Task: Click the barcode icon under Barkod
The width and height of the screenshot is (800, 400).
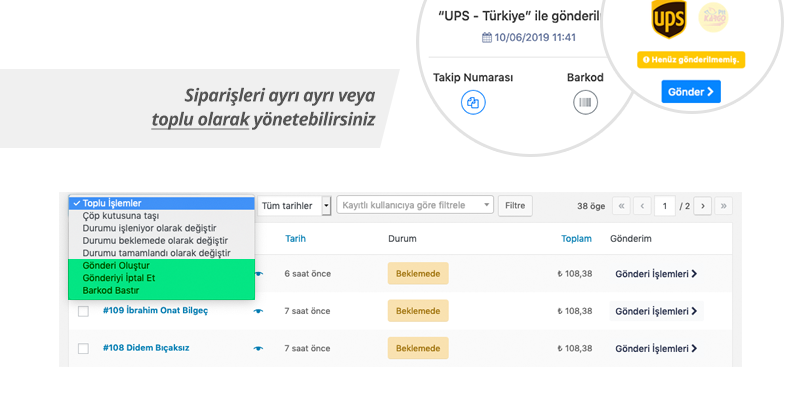Action: [585, 103]
